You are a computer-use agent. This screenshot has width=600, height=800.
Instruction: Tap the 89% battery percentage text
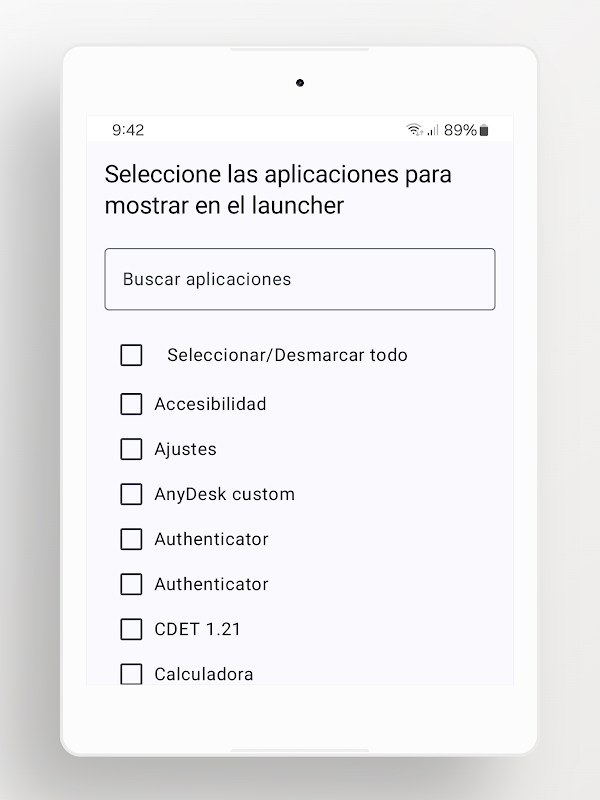coord(460,130)
